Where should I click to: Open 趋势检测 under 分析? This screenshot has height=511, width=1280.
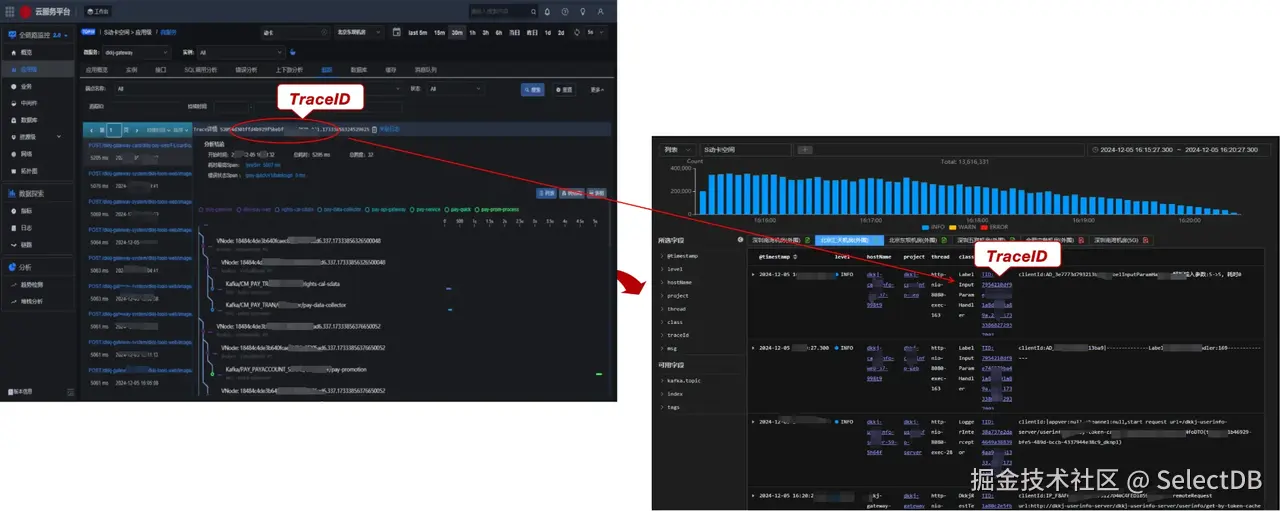32,285
